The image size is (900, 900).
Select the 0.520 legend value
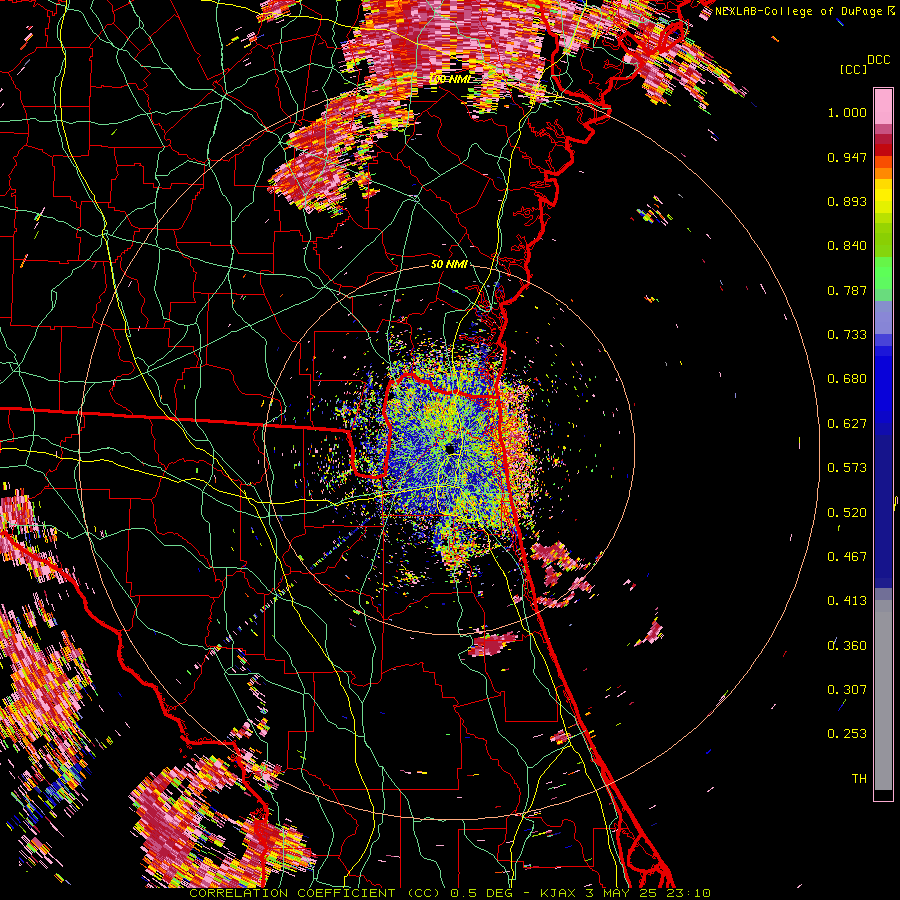coord(847,513)
